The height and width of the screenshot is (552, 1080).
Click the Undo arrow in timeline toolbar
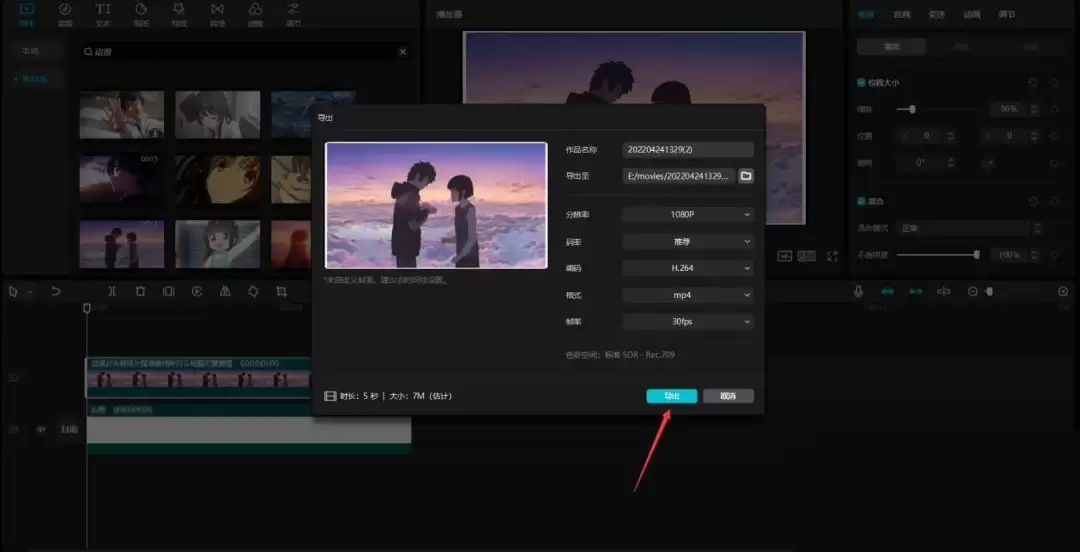tap(56, 292)
